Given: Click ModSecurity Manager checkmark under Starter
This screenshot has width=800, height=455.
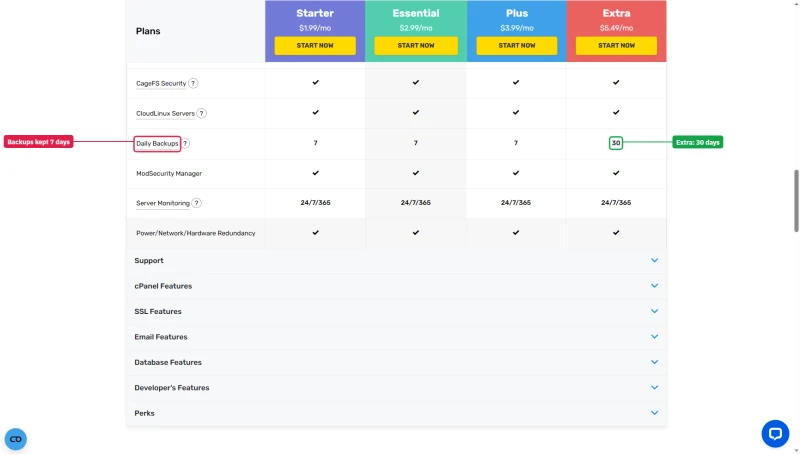Looking at the screenshot, I should pyautogui.click(x=315, y=173).
